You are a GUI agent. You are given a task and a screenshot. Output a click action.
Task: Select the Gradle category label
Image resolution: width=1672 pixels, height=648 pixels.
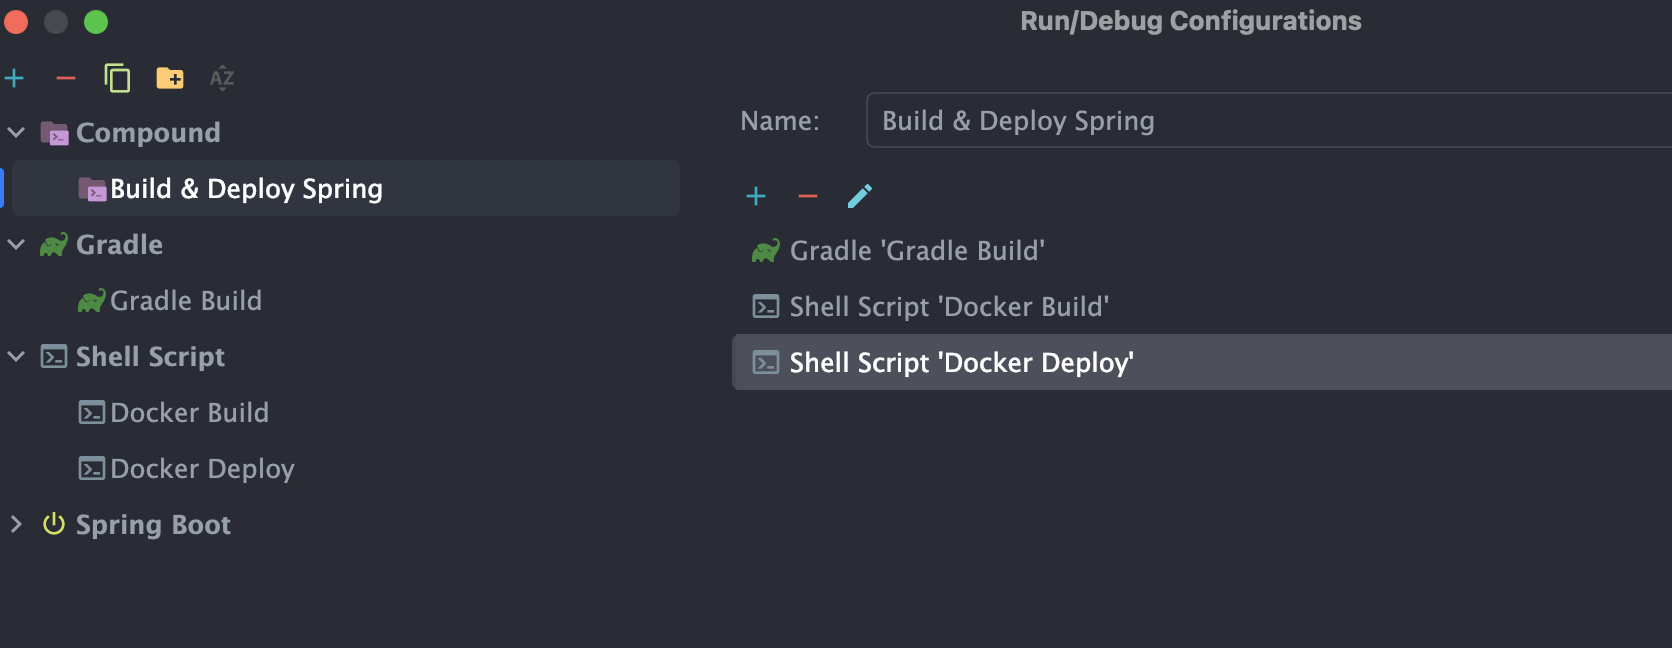point(119,244)
